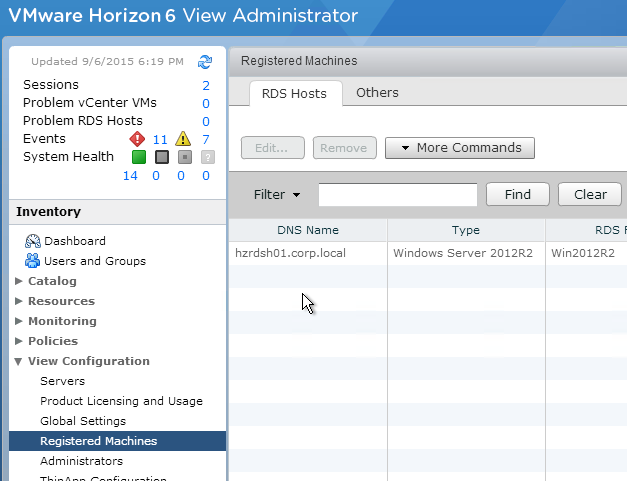
Task: Open Administrators settings
Action: 82,461
